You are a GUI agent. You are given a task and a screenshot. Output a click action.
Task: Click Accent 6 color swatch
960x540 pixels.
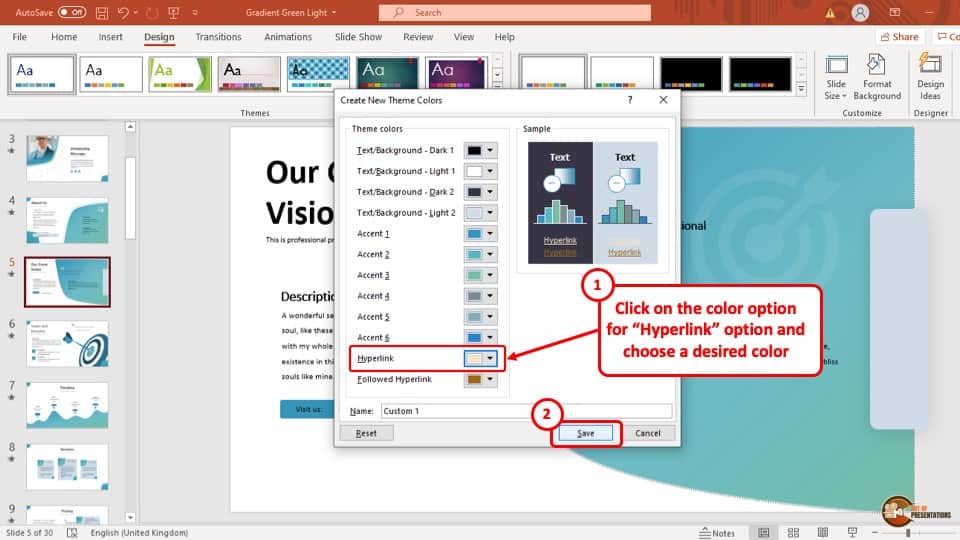[x=474, y=338]
